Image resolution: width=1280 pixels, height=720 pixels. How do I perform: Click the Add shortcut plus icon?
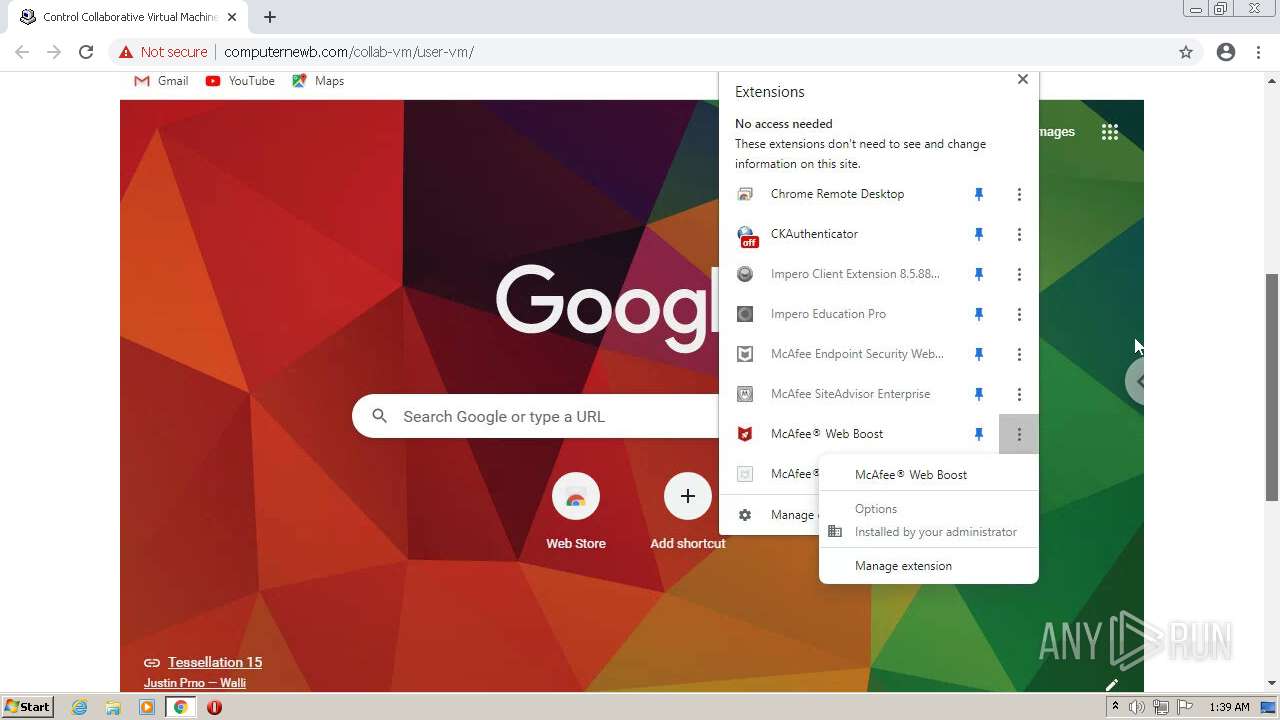click(688, 497)
